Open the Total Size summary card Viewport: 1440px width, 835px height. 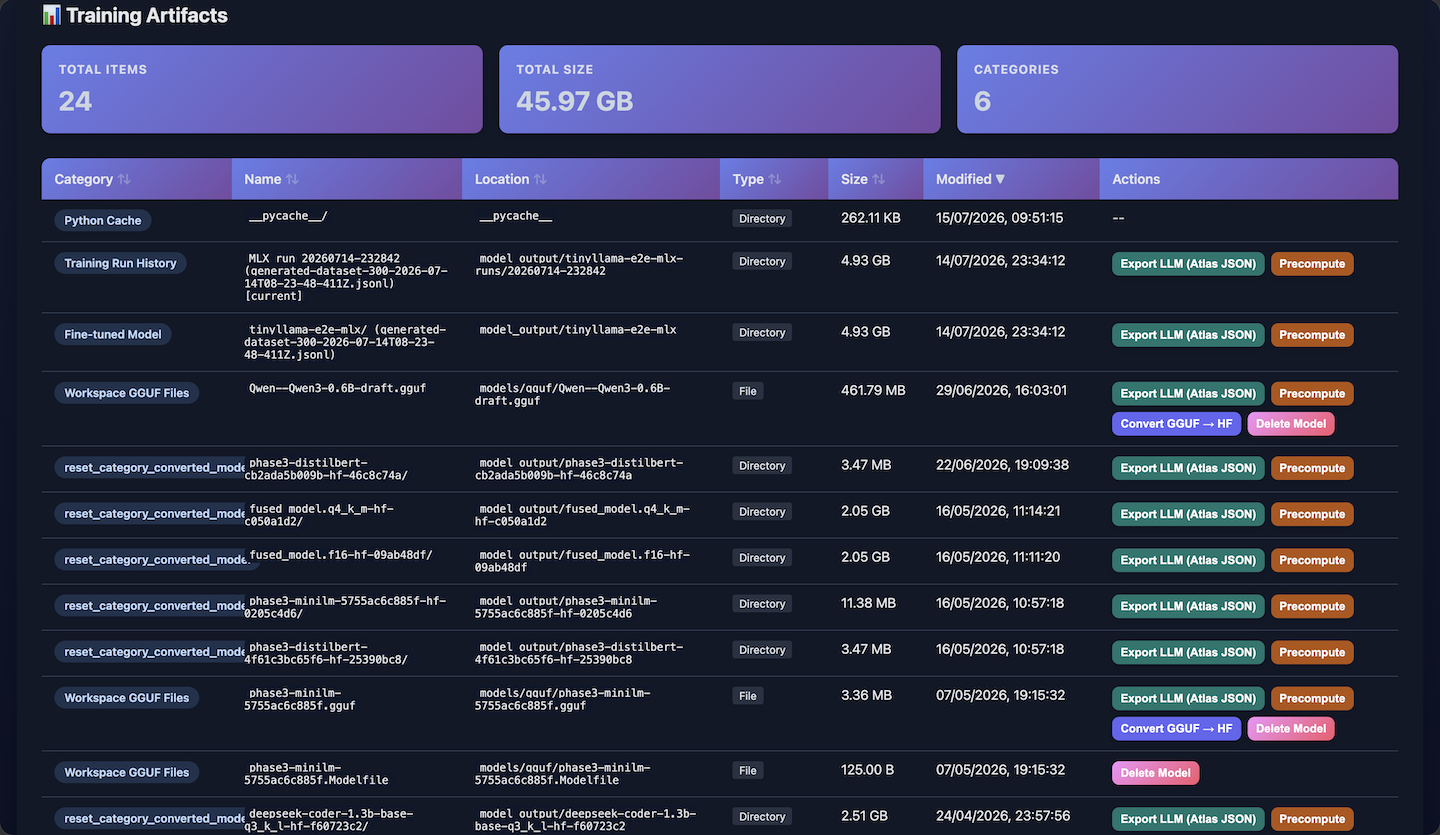(720, 89)
